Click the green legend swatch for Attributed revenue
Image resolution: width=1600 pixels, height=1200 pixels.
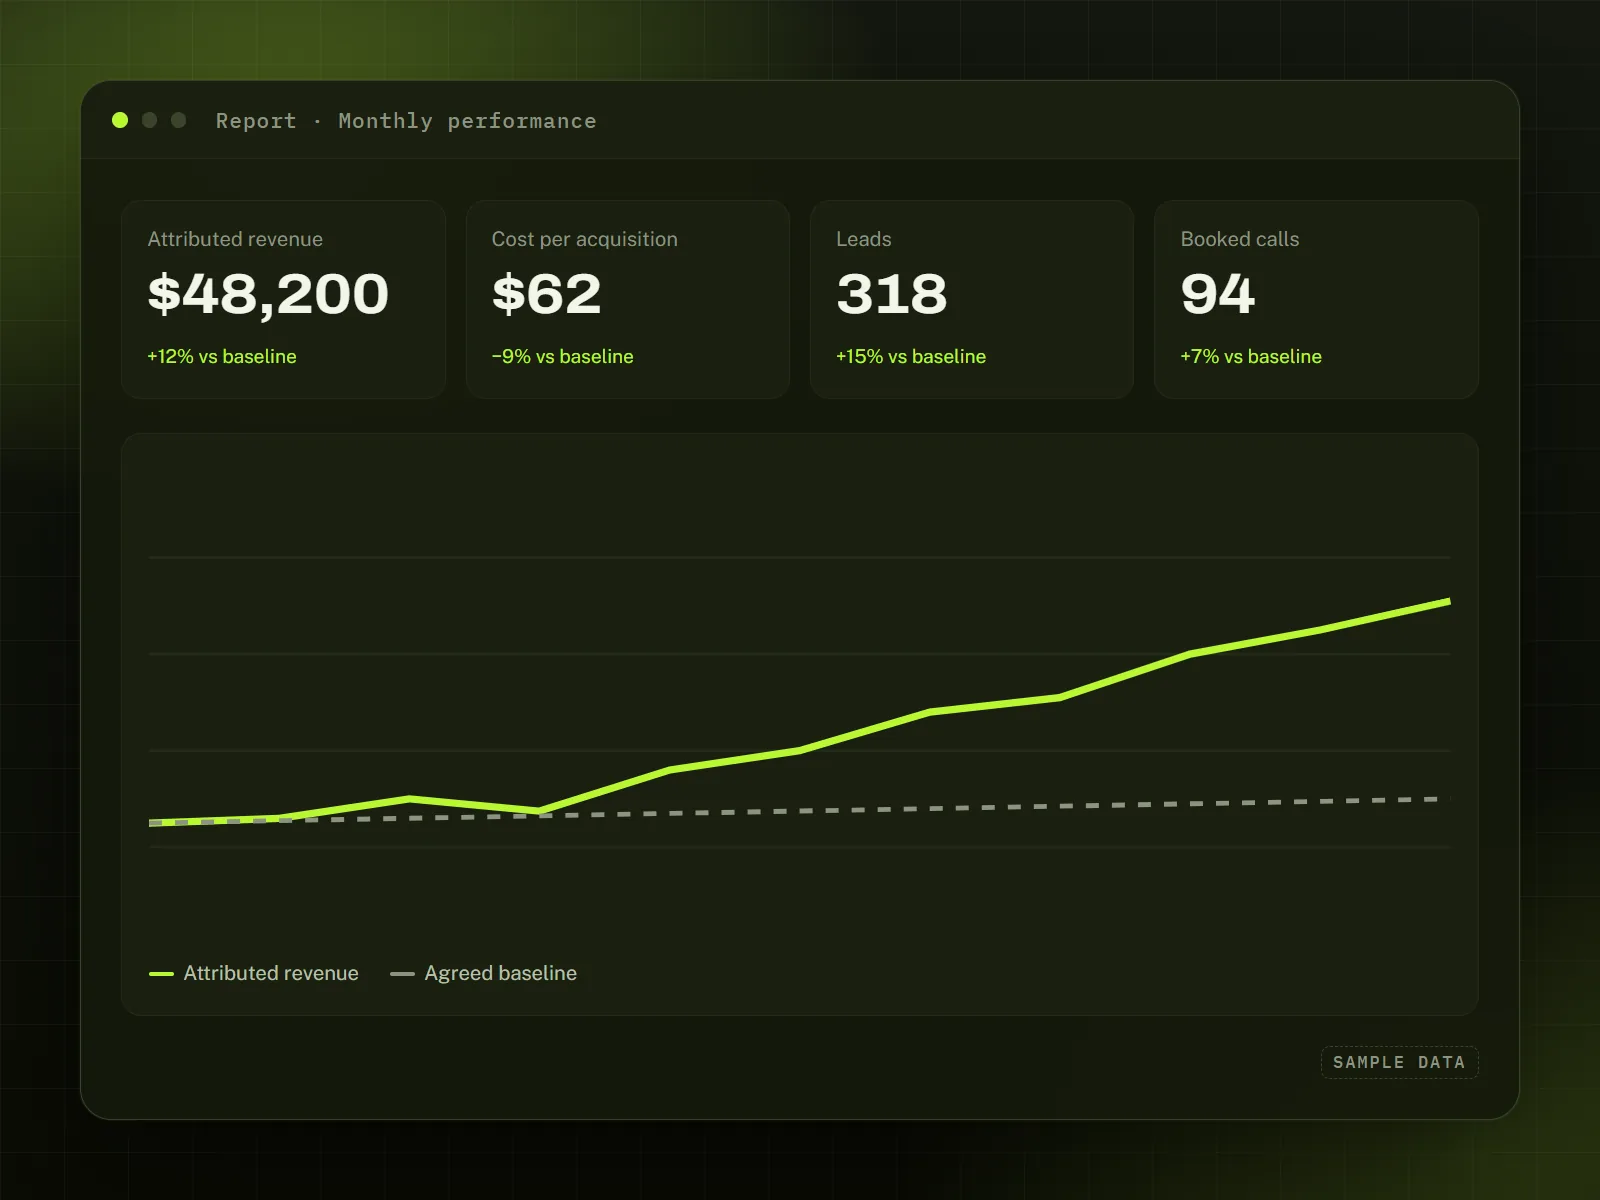click(161, 973)
